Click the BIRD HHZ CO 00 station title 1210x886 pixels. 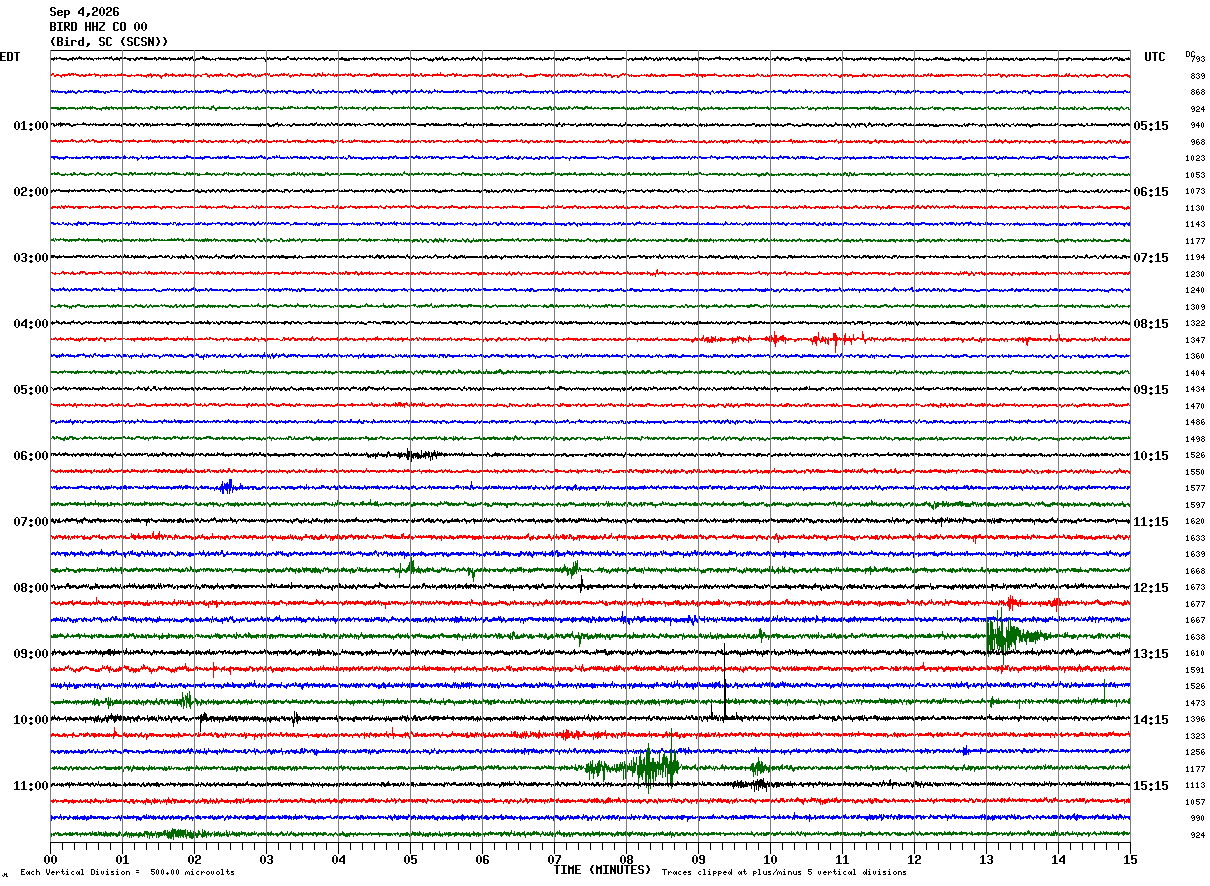98,27
